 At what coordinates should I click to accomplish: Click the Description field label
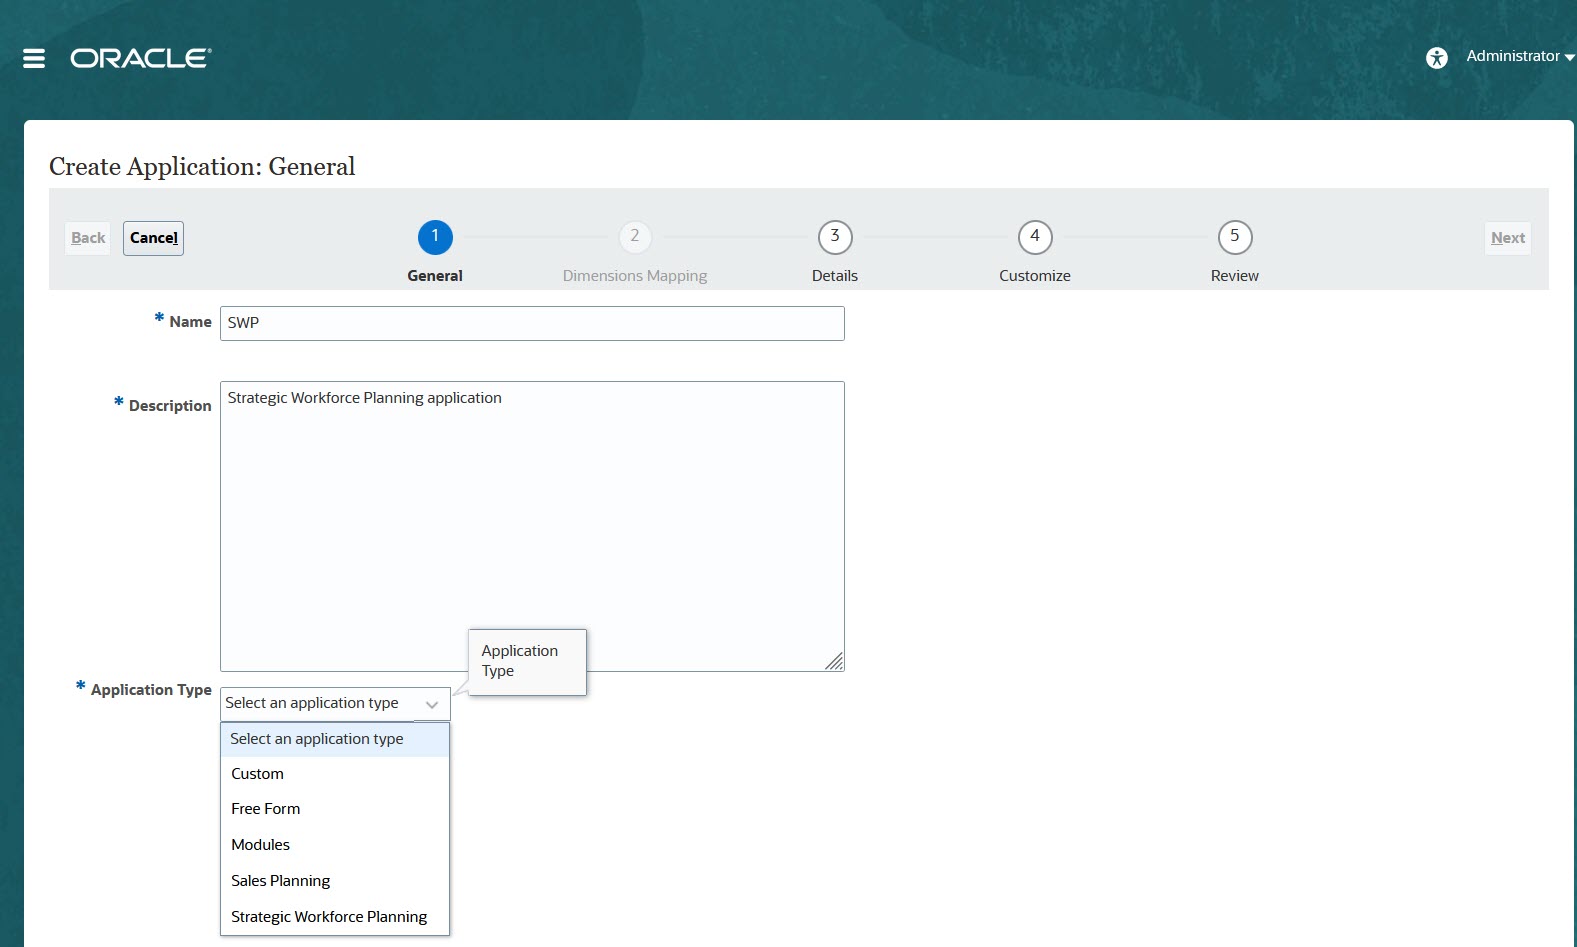tap(170, 406)
